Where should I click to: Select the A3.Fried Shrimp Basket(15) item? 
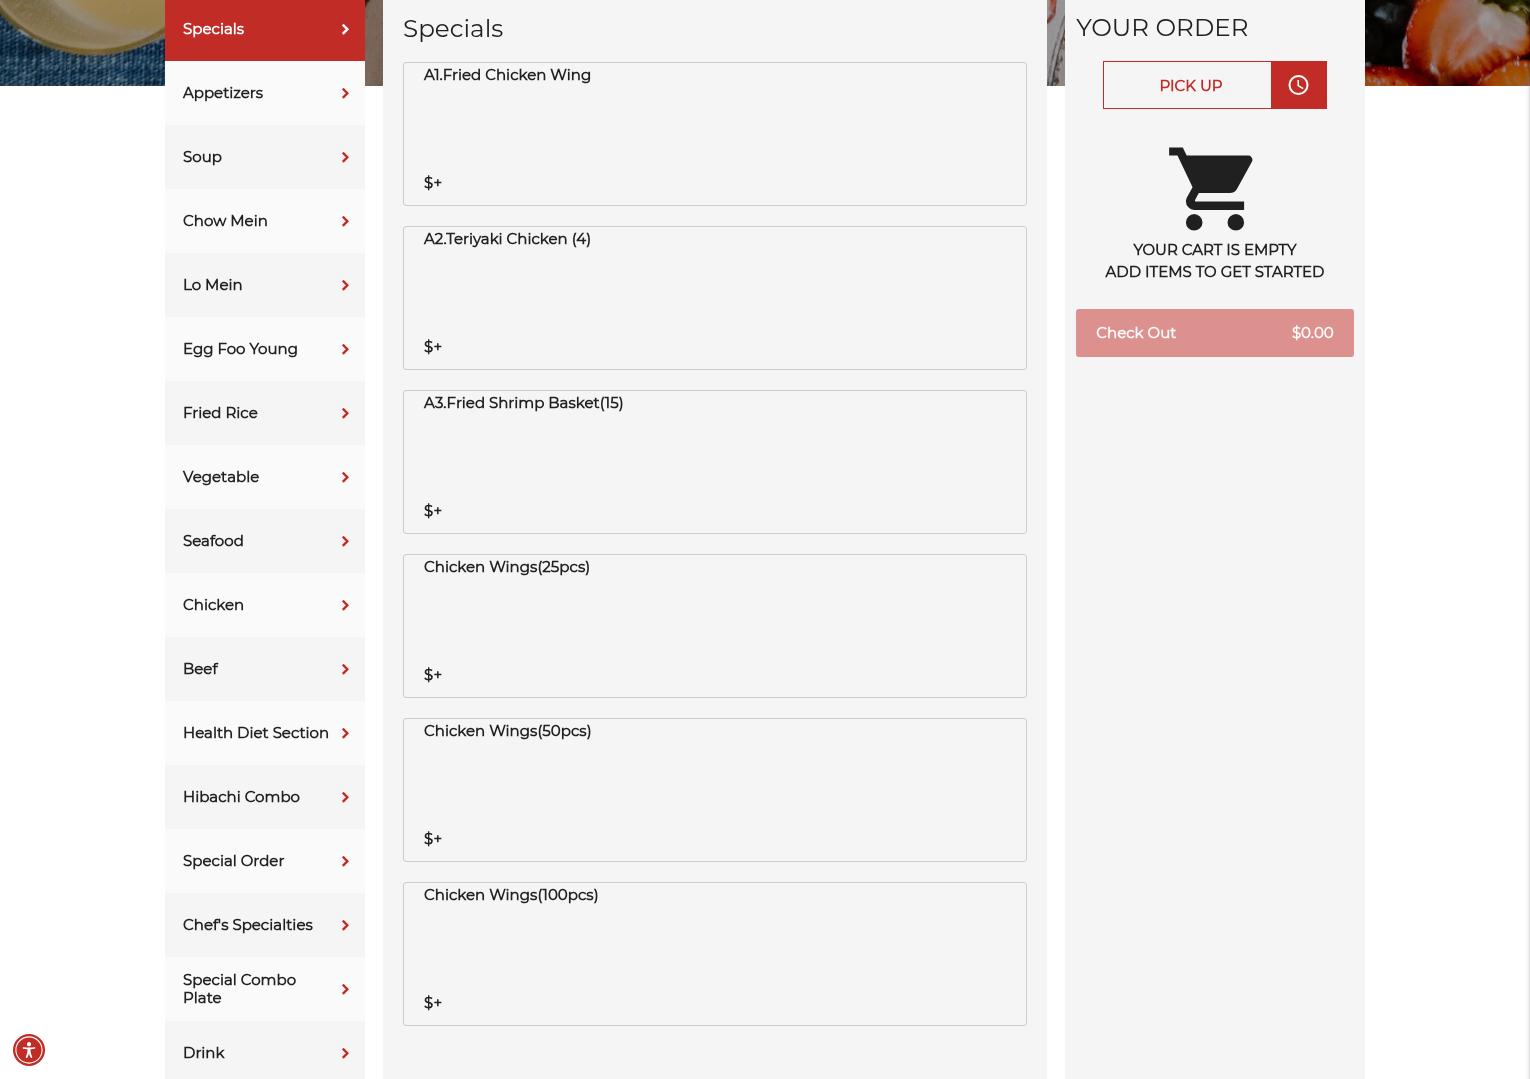[715, 462]
